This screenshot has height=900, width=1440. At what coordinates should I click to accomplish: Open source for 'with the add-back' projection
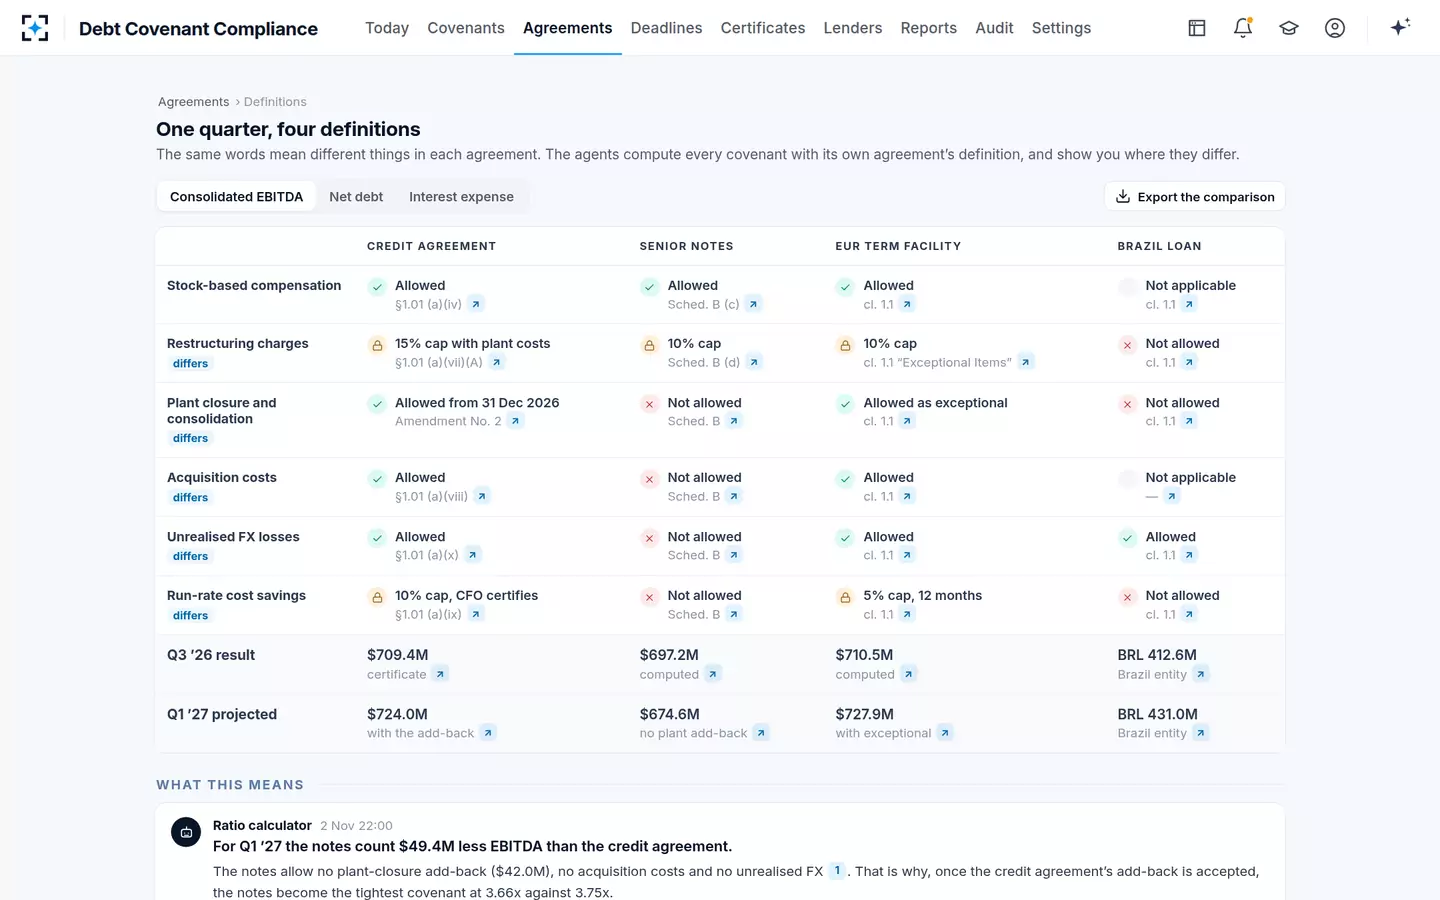[x=488, y=733]
